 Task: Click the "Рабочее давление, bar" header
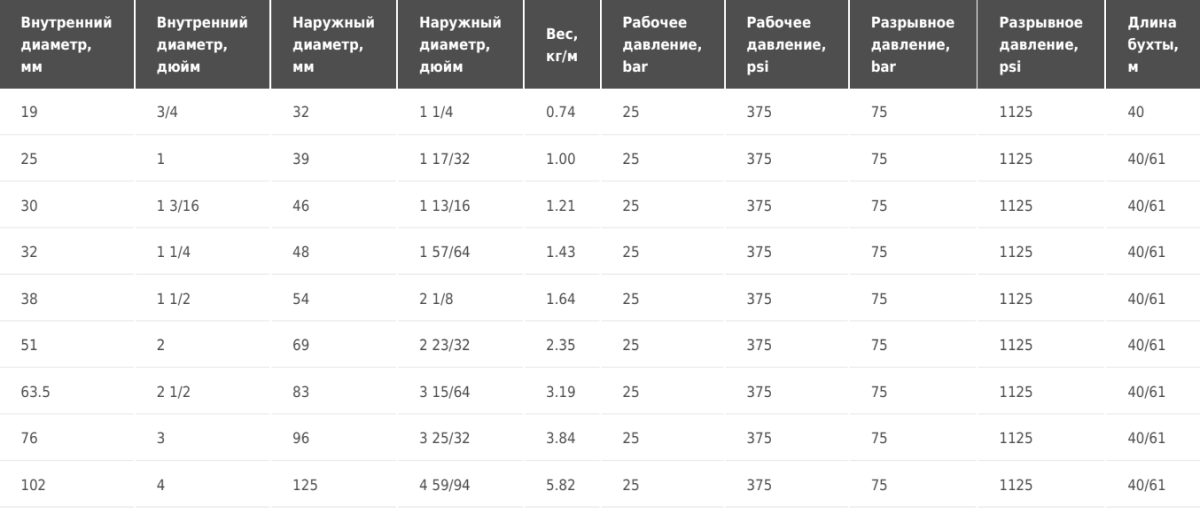point(664,45)
